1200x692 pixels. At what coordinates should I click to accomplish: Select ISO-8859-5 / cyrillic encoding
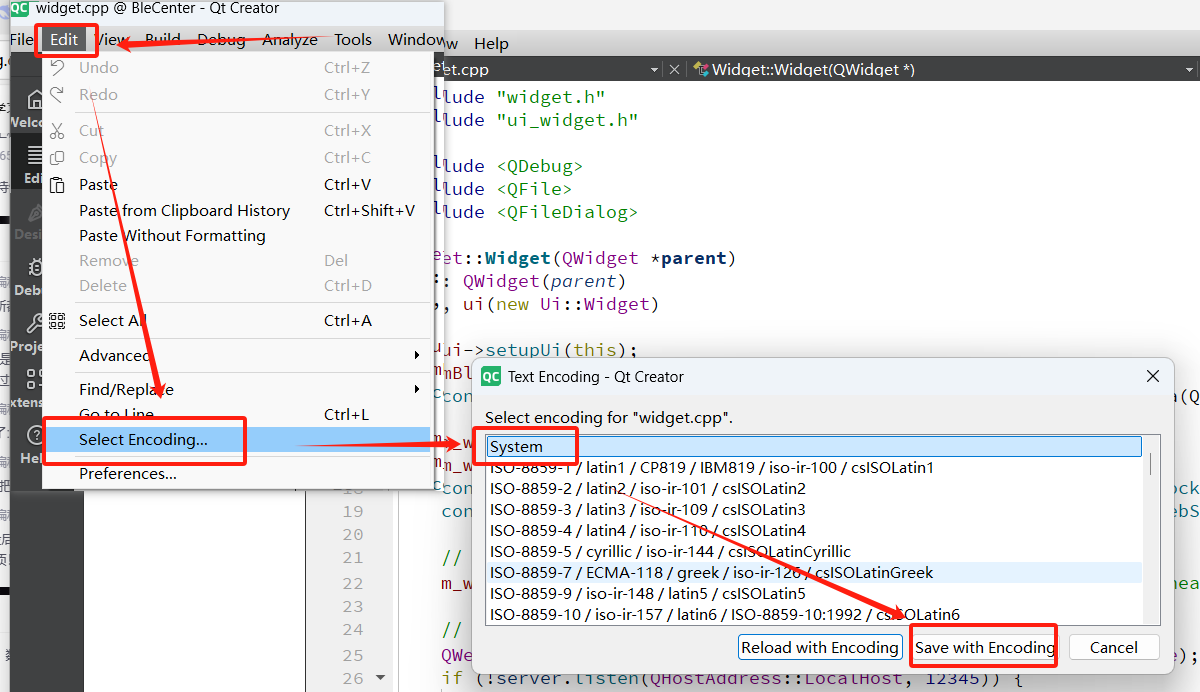pyautogui.click(x=814, y=552)
